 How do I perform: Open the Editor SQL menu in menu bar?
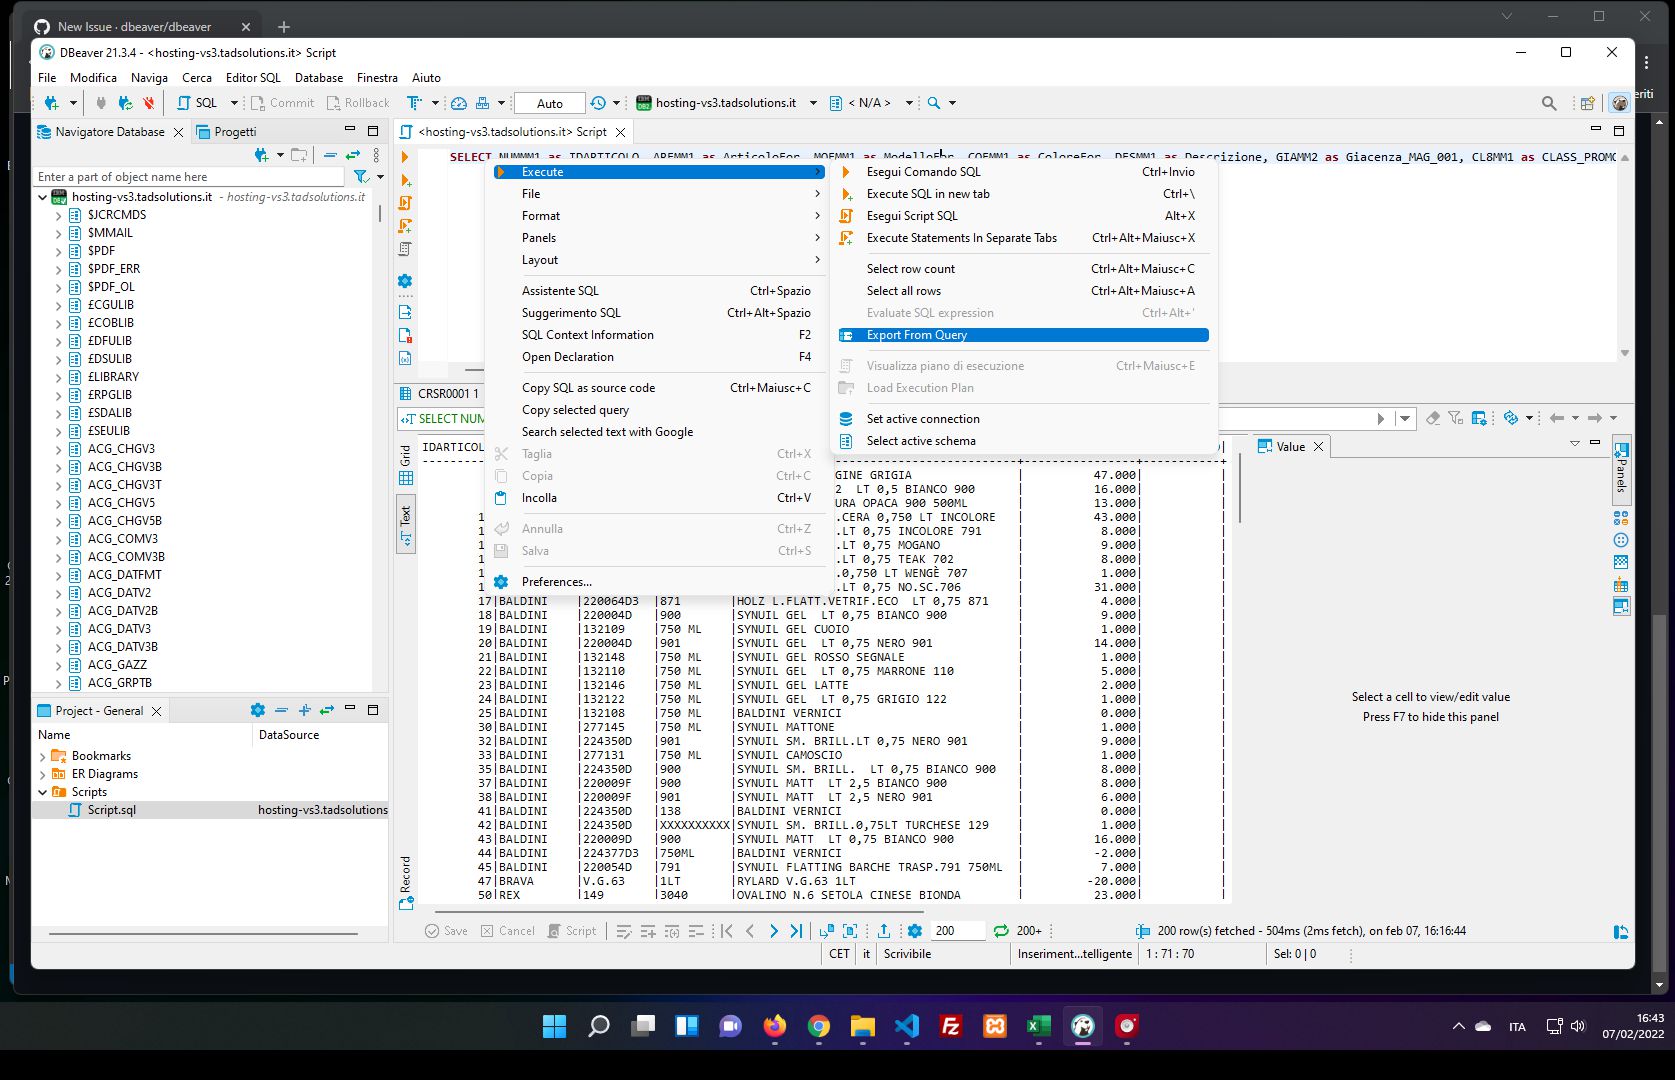coord(253,78)
